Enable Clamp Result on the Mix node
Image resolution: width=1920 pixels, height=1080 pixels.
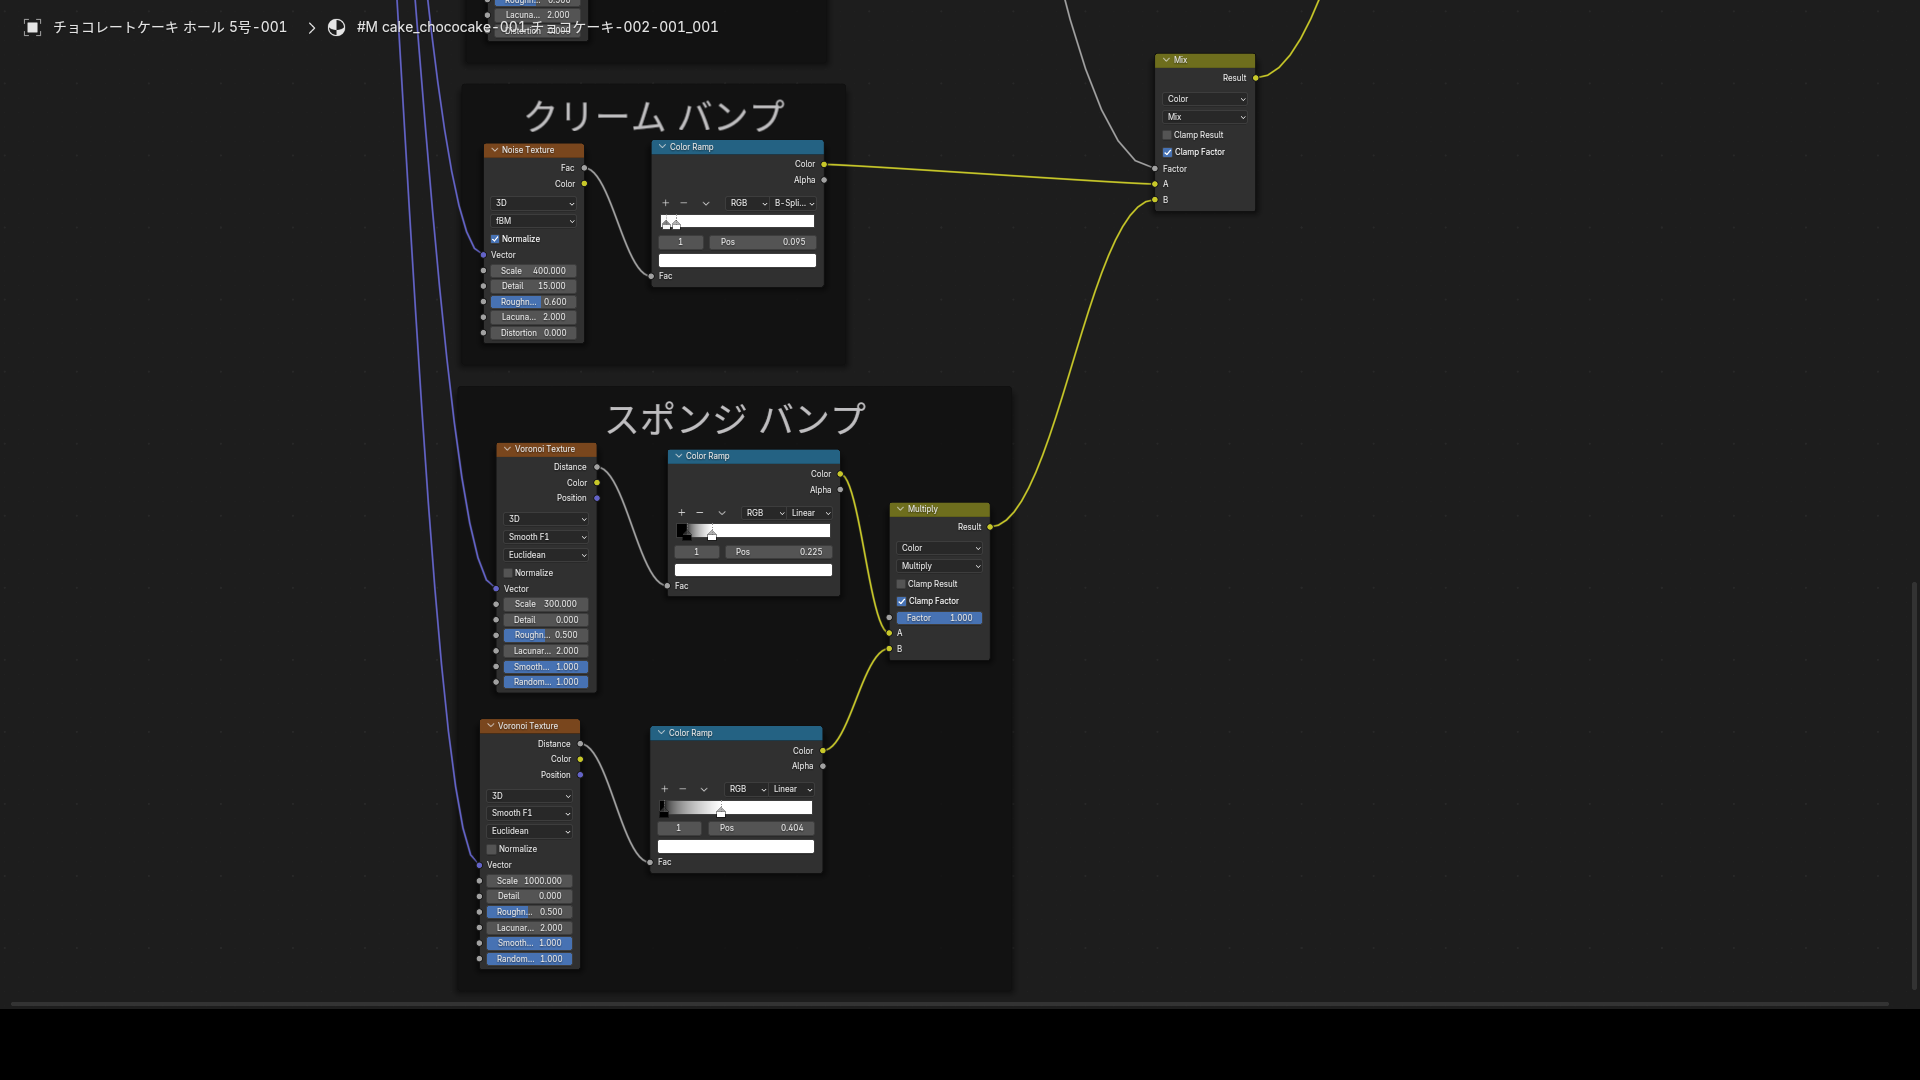click(x=1167, y=135)
